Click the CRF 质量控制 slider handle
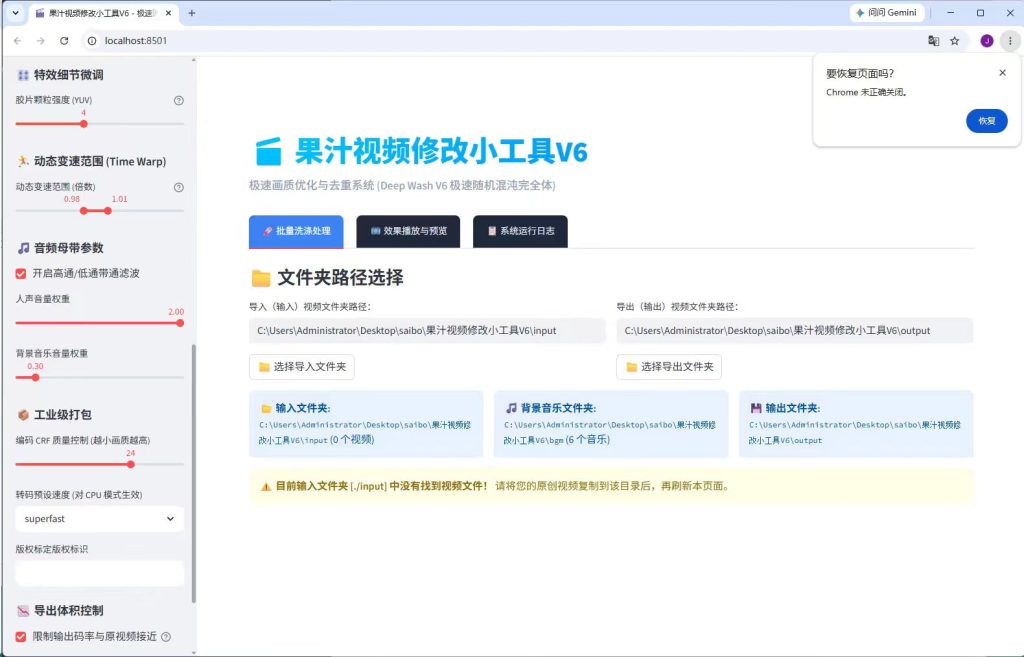The image size is (1024, 657). click(131, 464)
